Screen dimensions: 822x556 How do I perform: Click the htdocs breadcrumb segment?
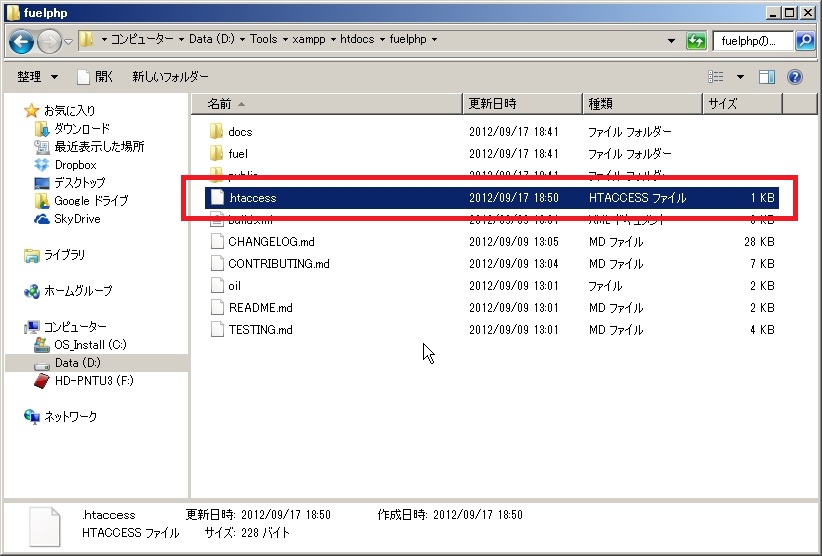[357, 39]
